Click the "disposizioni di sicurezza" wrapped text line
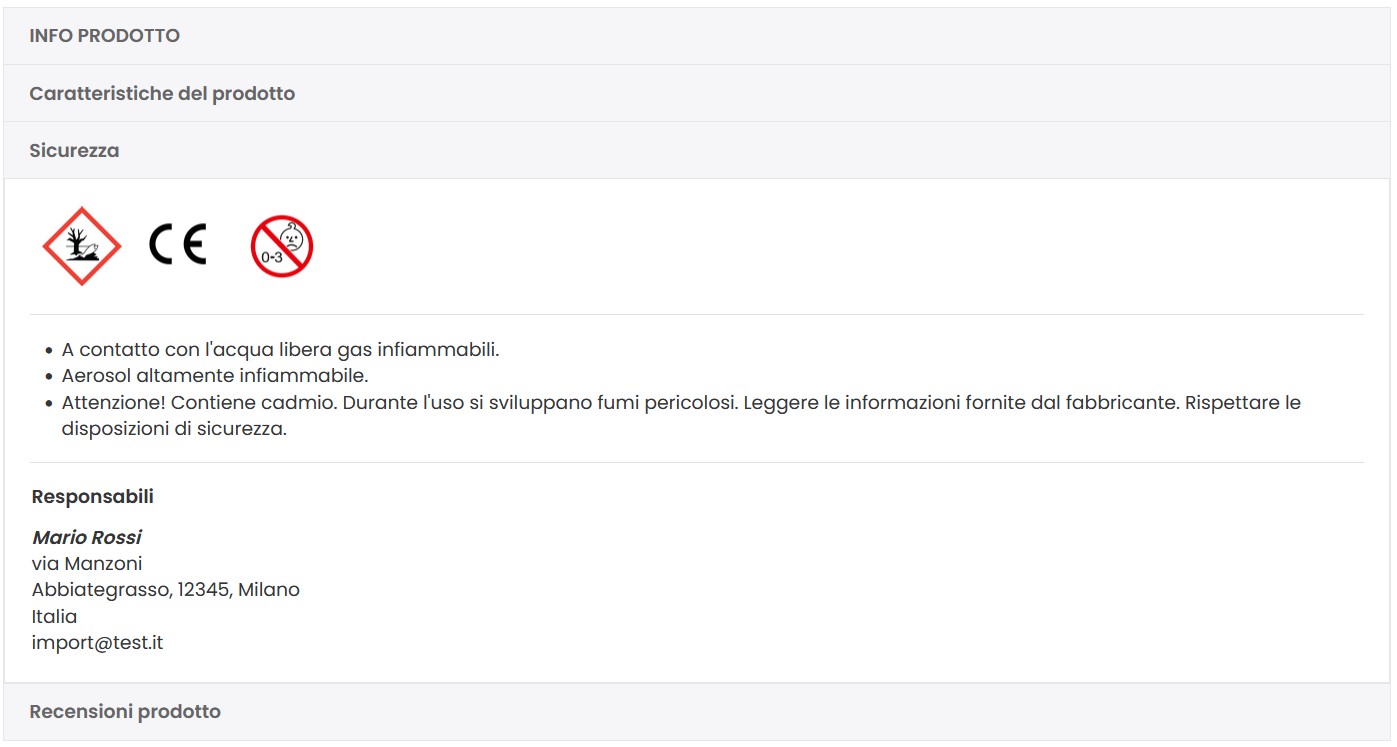 tap(174, 429)
